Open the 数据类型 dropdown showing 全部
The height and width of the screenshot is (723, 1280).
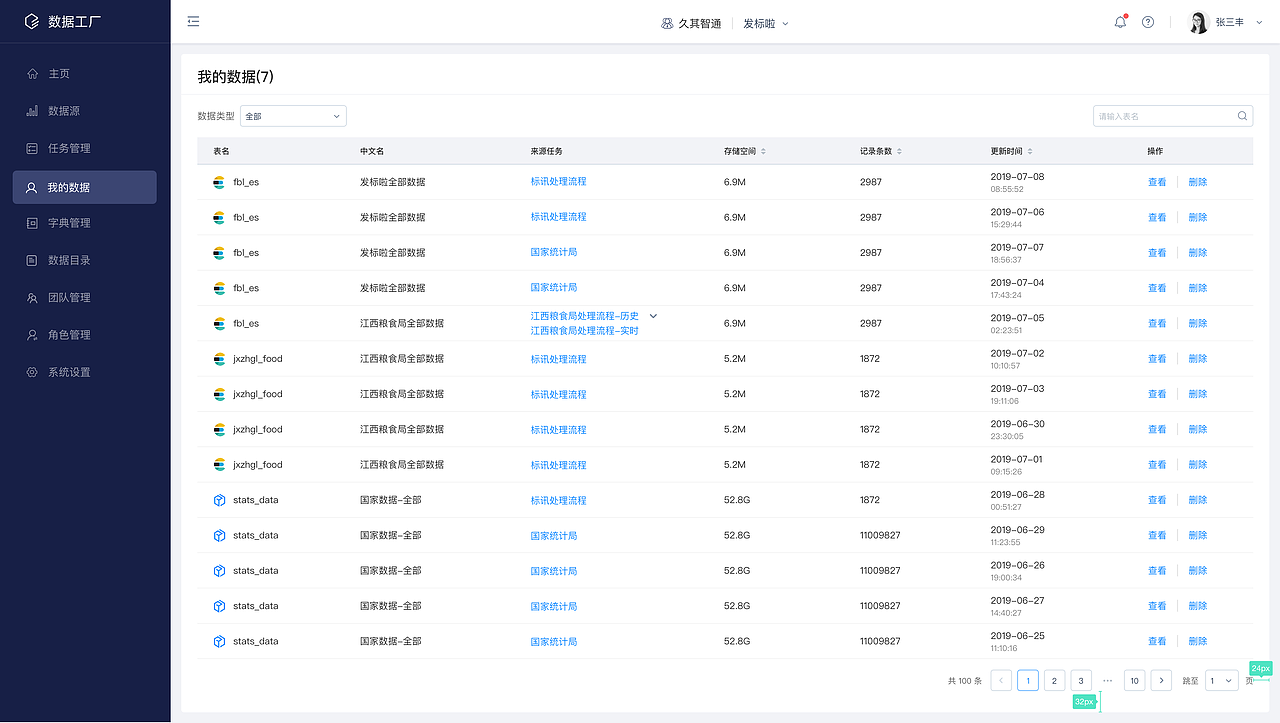292,115
